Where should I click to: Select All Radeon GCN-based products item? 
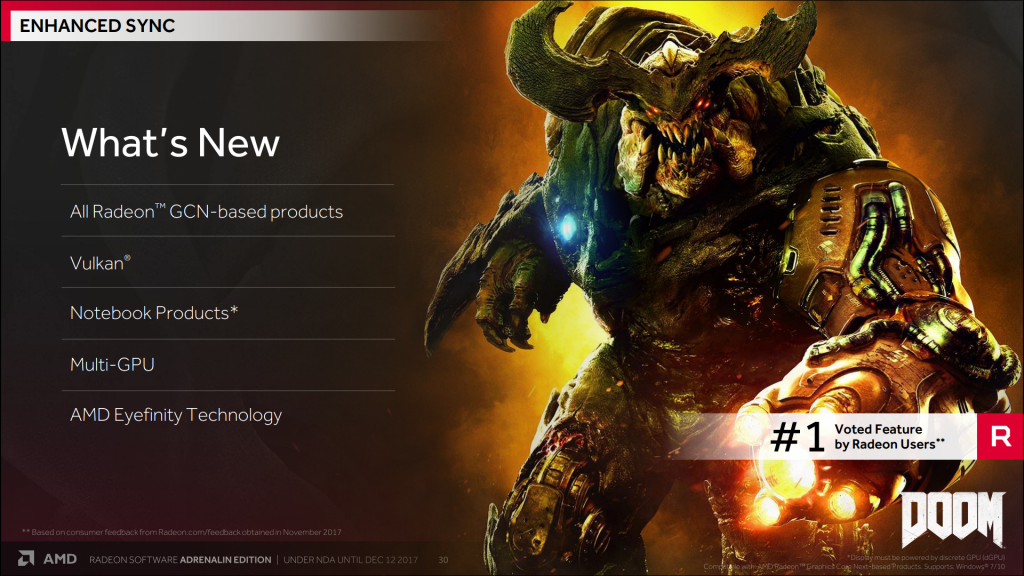click(x=206, y=212)
